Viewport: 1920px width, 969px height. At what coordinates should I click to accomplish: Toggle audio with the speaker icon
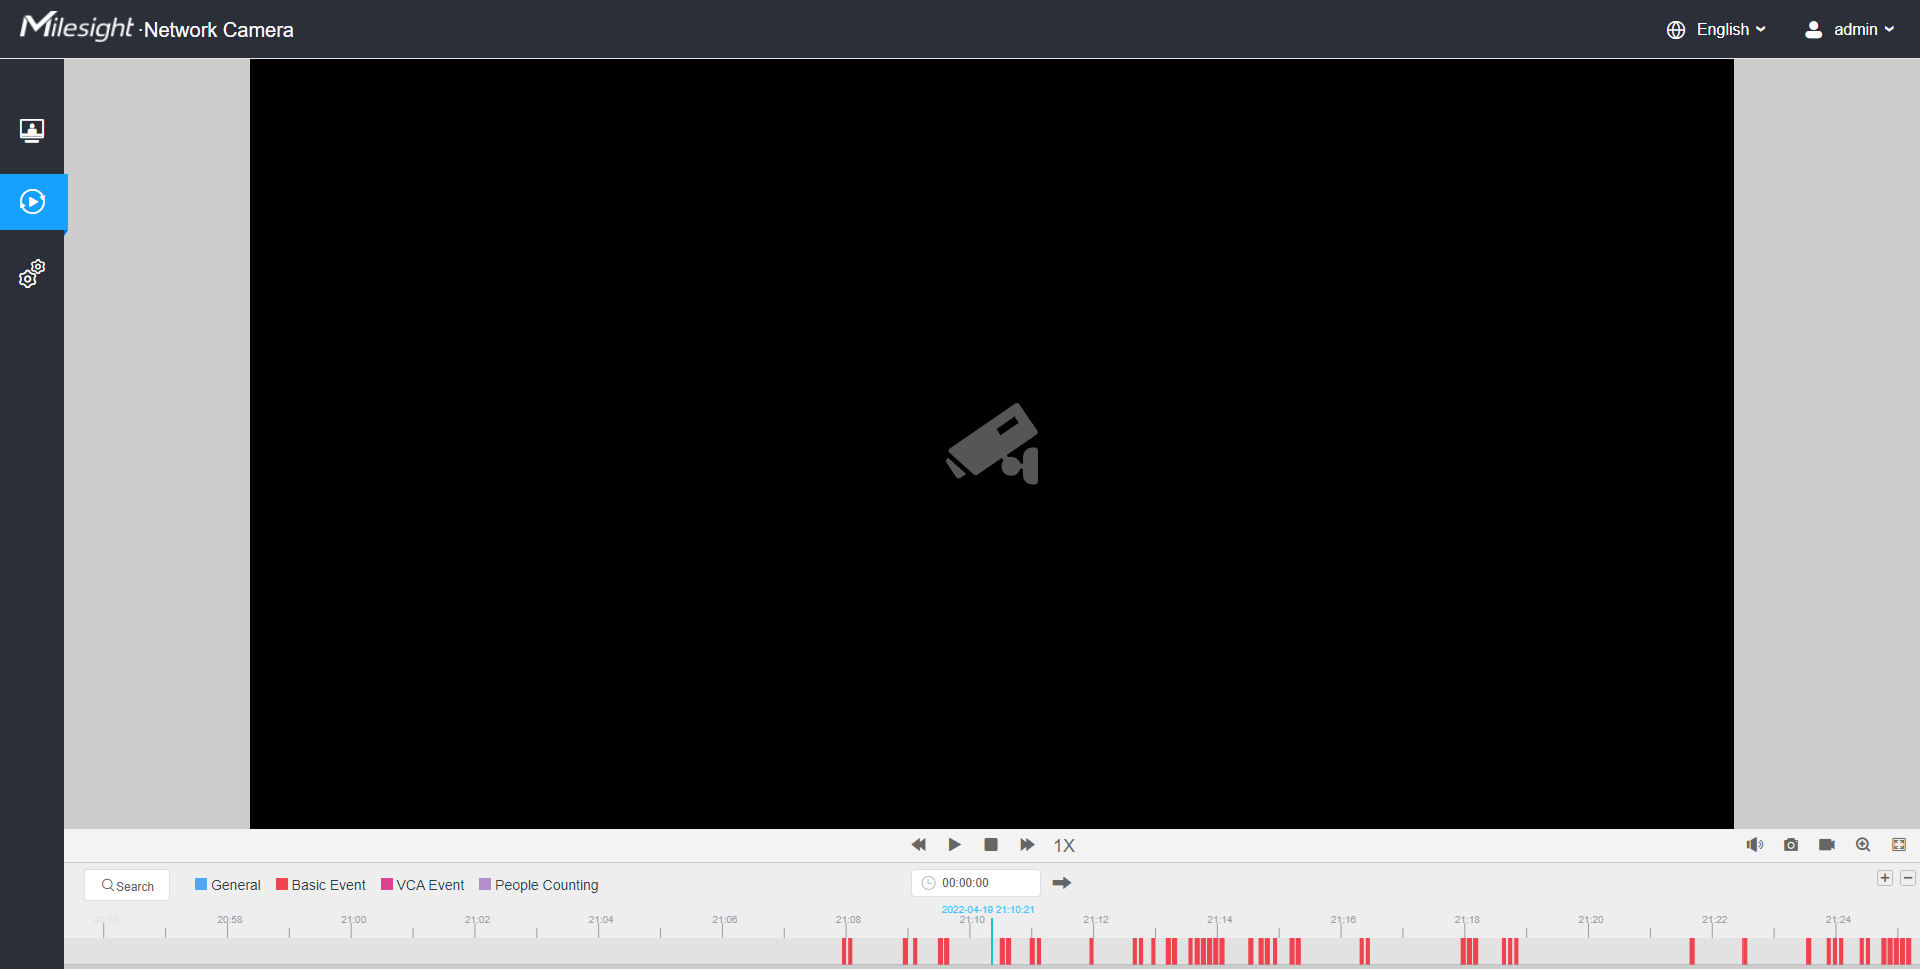click(x=1755, y=845)
